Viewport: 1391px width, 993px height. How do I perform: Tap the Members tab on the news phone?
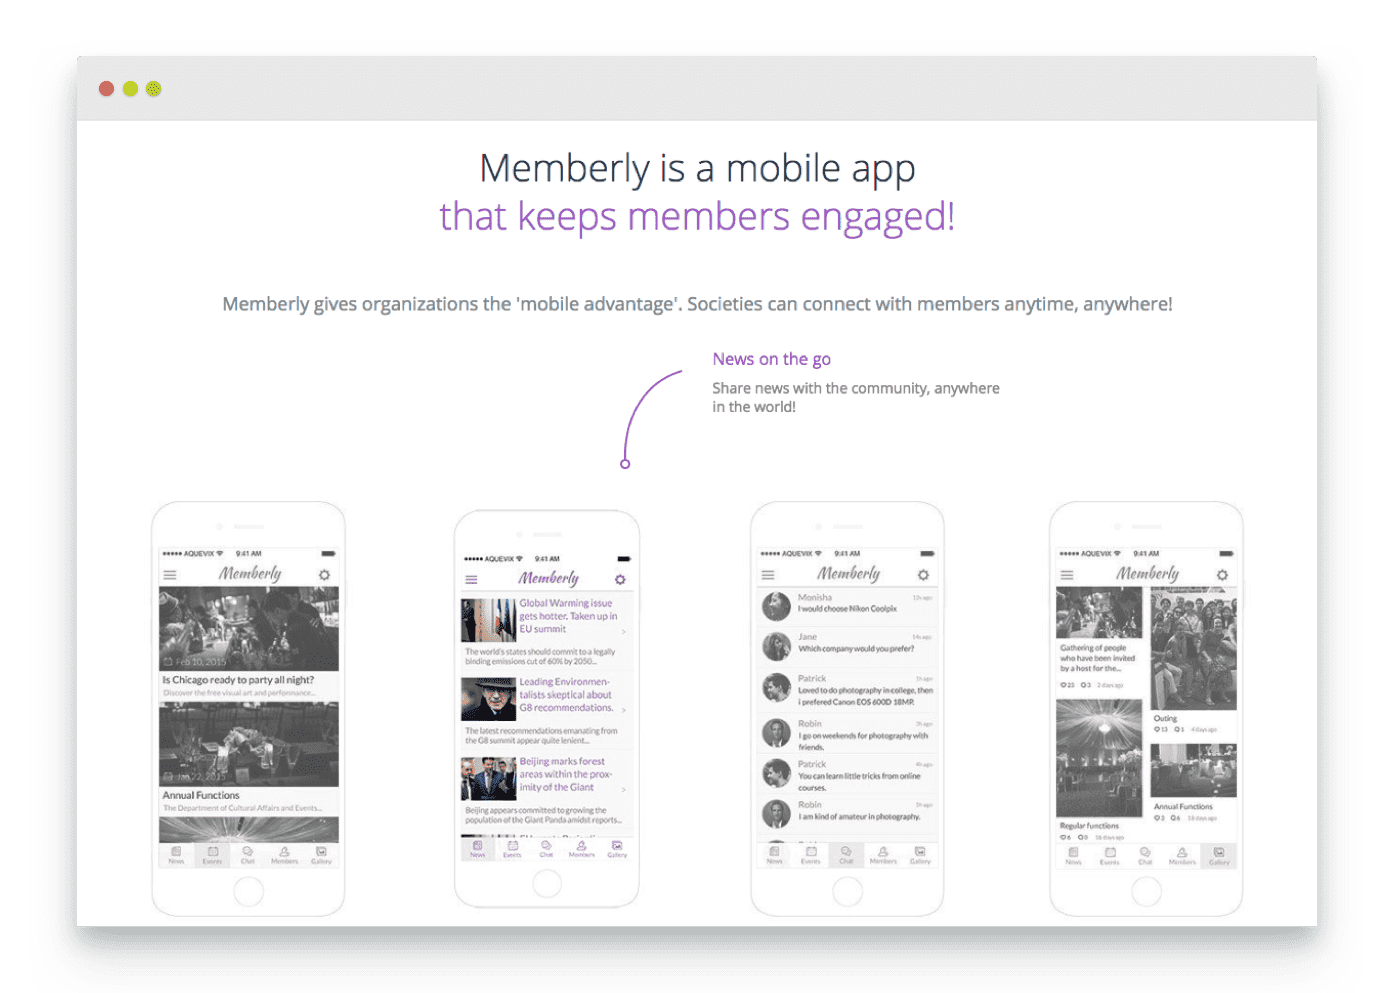pyautogui.click(x=581, y=849)
